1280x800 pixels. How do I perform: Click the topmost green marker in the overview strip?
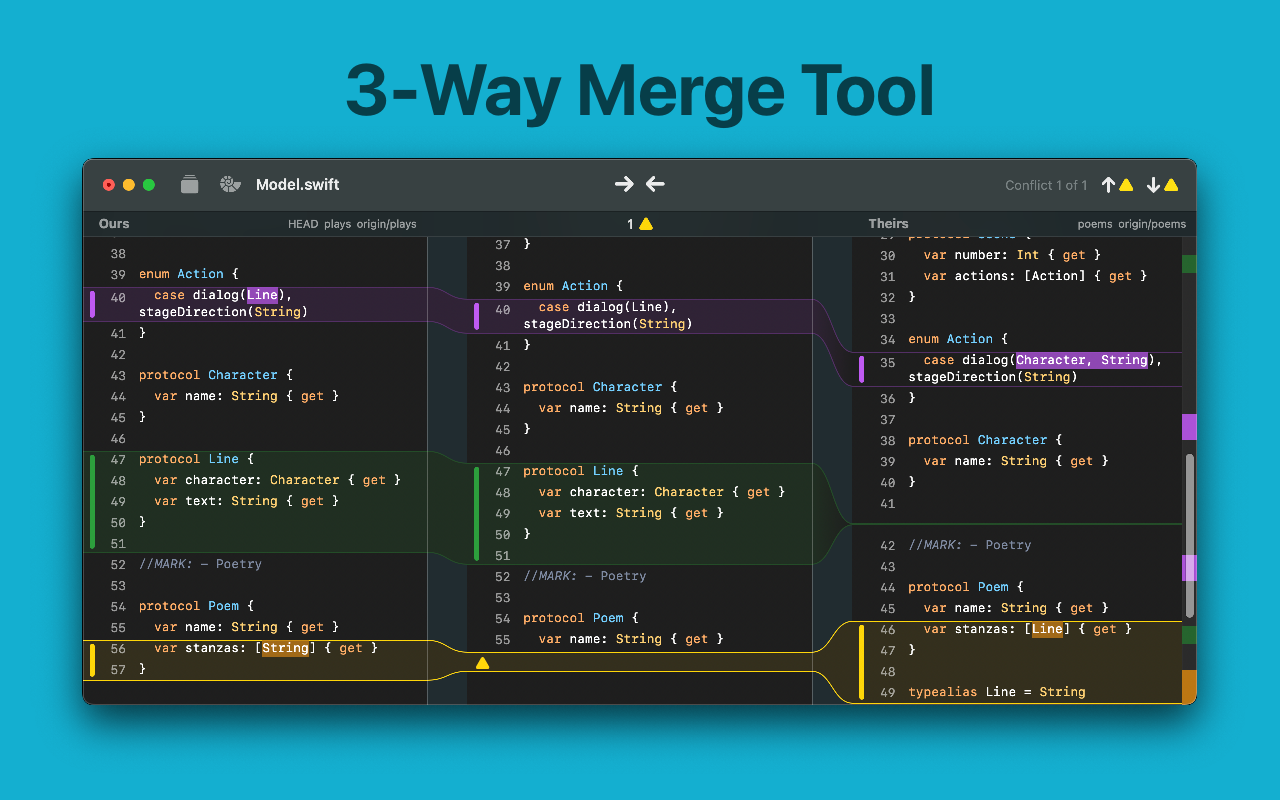click(x=1189, y=264)
